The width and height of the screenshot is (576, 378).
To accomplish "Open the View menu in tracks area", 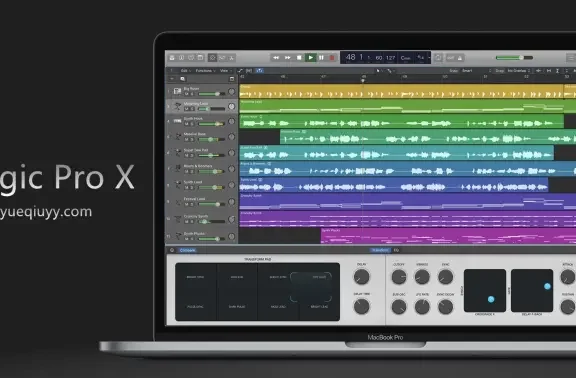I will 225,71.
